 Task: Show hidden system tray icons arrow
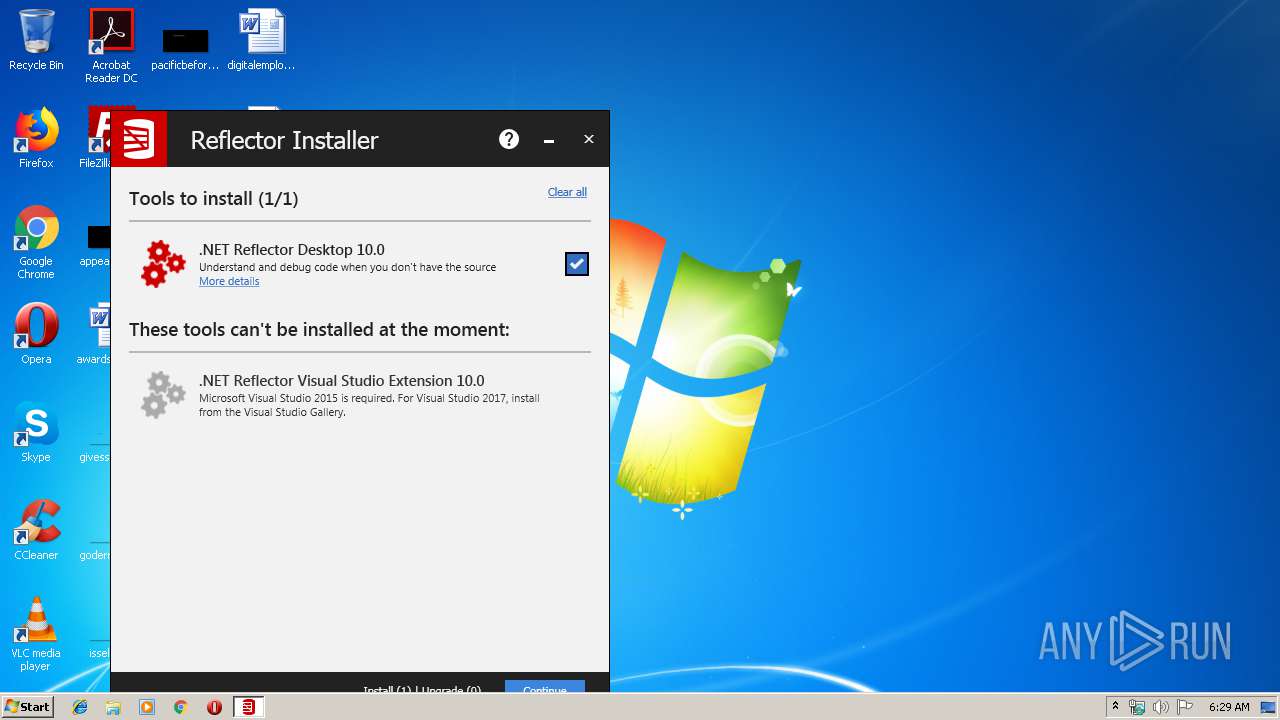tap(1115, 707)
